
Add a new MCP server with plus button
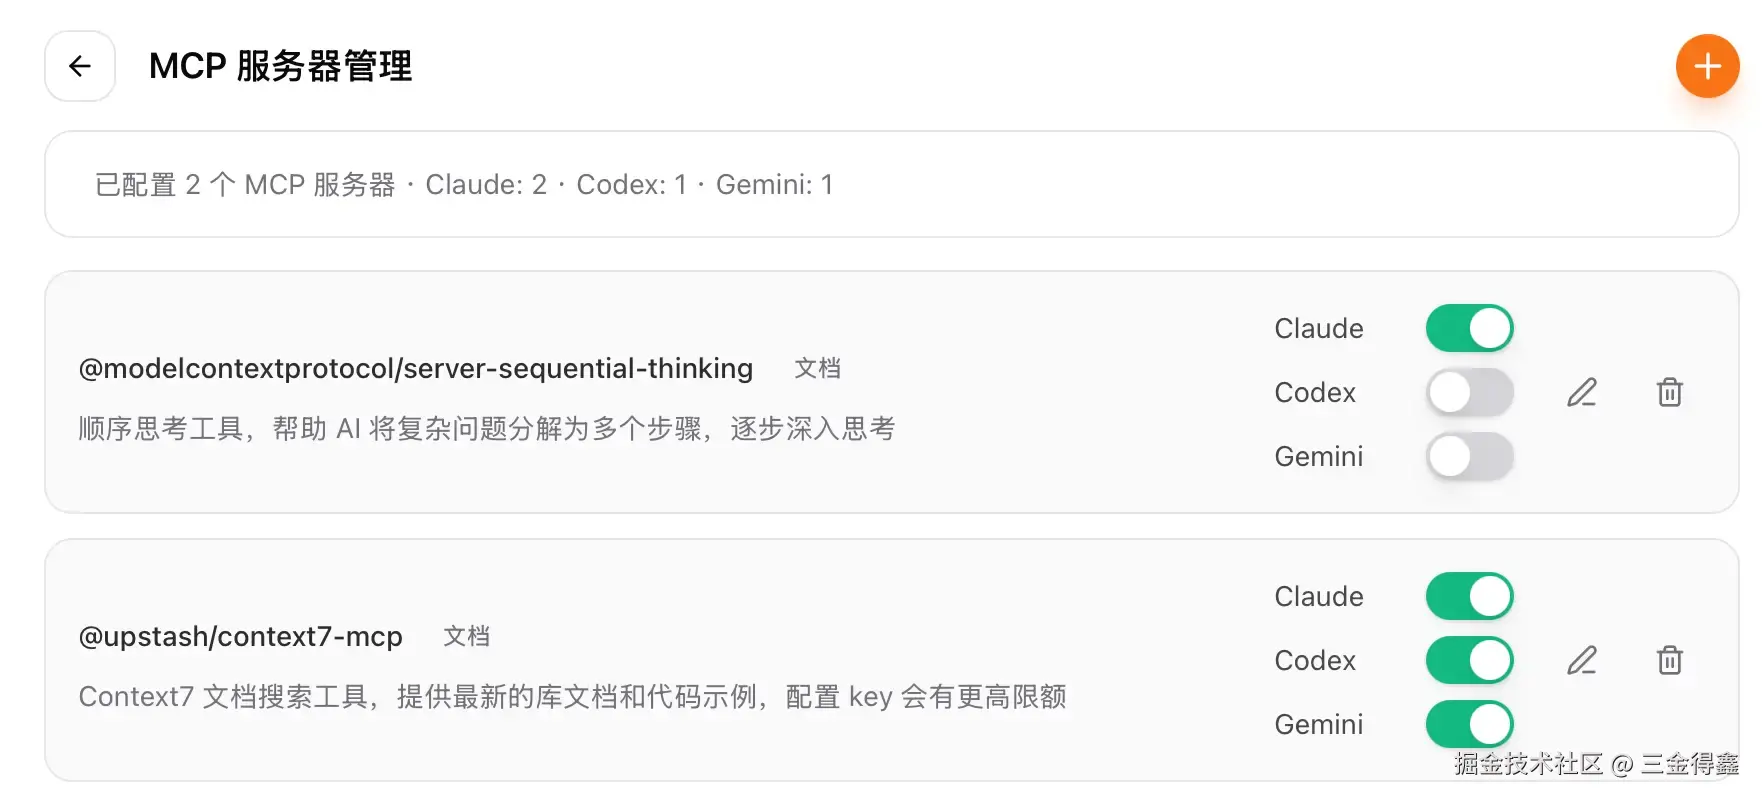coord(1707,66)
